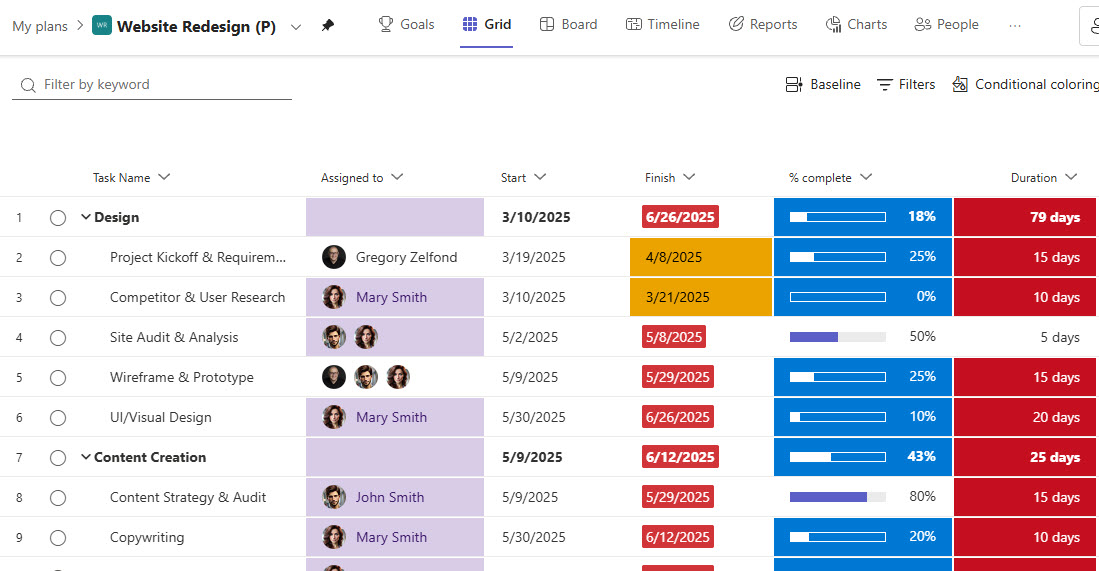
Task: Go to the Reports tab
Action: pyautogui.click(x=763, y=25)
